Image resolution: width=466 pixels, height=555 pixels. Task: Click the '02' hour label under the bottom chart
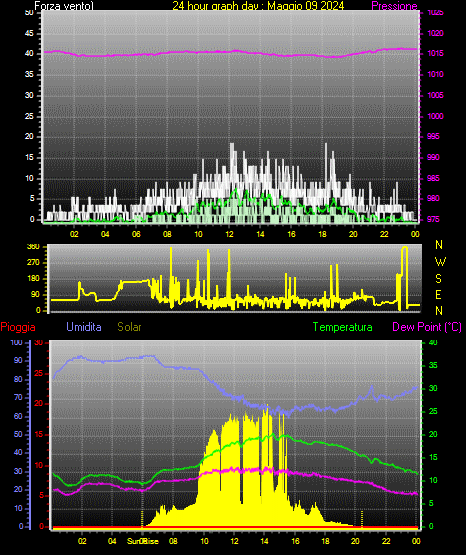pyautogui.click(x=82, y=541)
